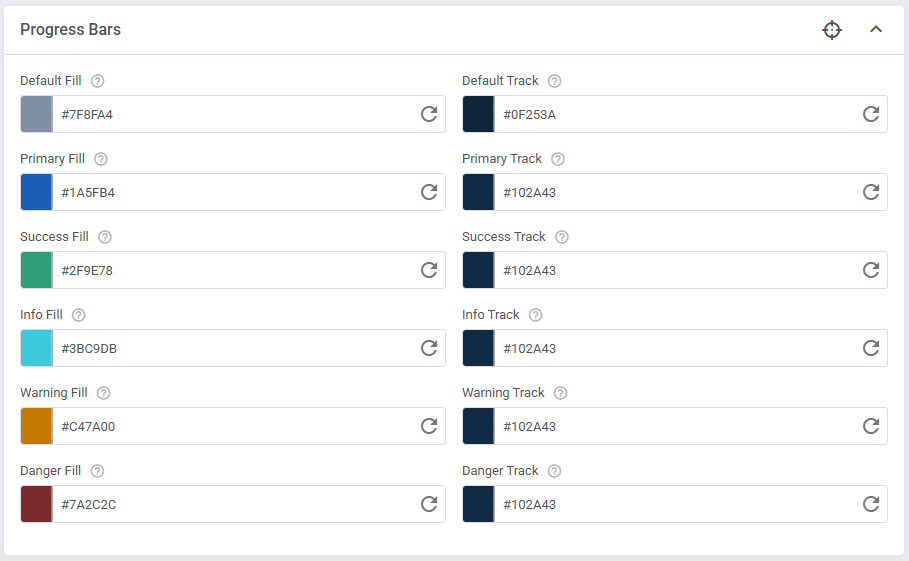
Task: Open the Primary Fill blue swatch
Action: tap(36, 192)
